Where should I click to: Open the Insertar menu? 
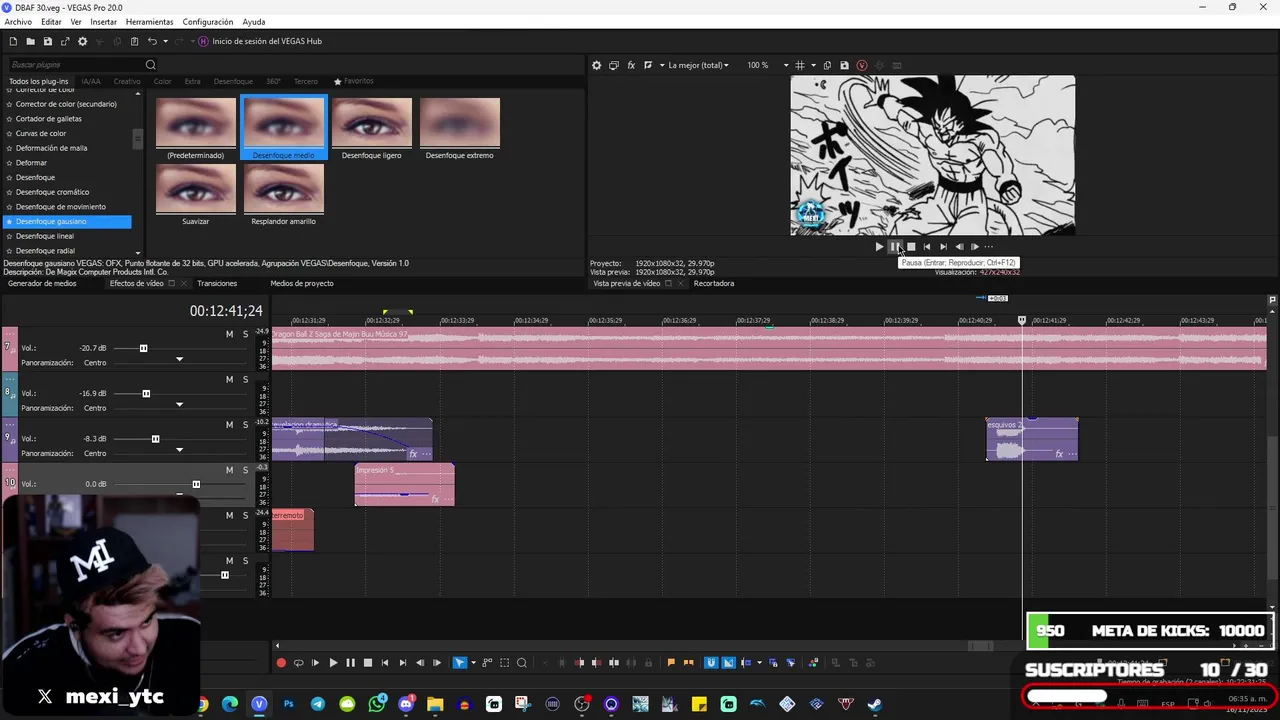point(103,21)
